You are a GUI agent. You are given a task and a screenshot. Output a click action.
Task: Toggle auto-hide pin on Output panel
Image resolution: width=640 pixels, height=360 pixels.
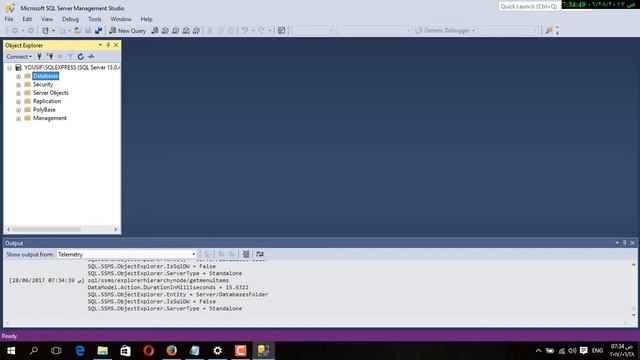coord(624,243)
